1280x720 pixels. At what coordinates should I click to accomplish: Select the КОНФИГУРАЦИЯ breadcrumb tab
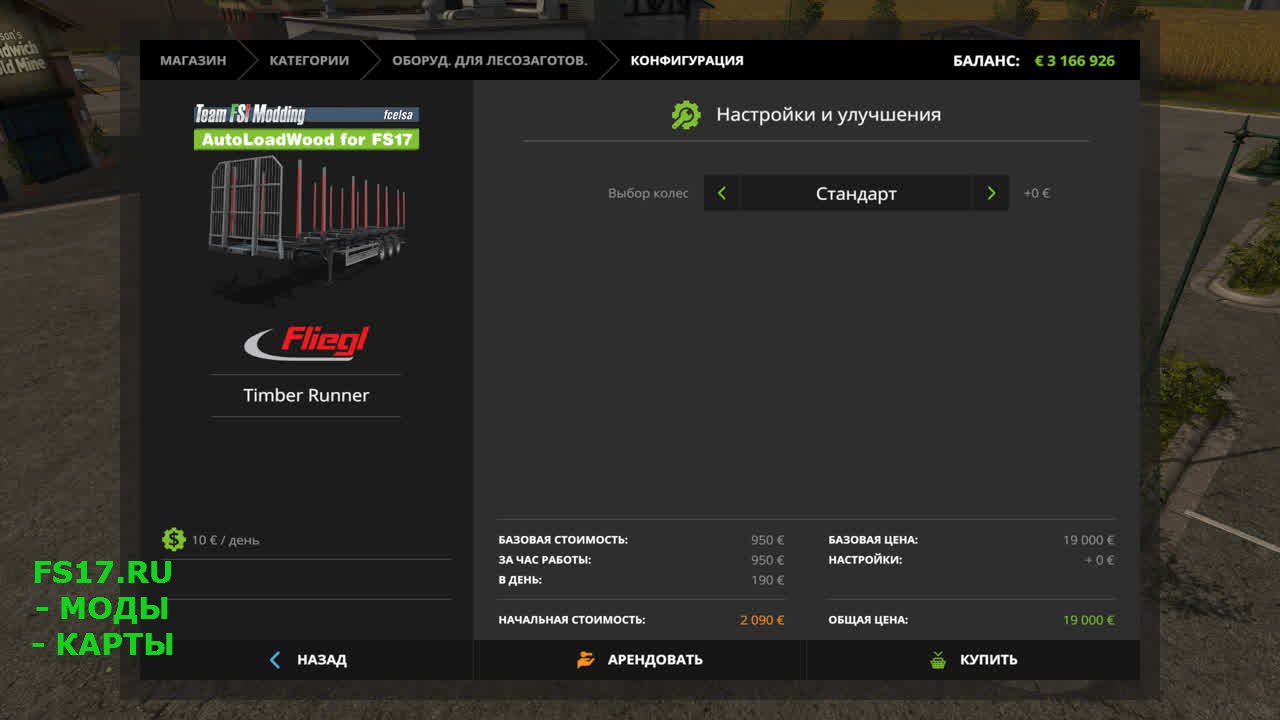tap(687, 60)
